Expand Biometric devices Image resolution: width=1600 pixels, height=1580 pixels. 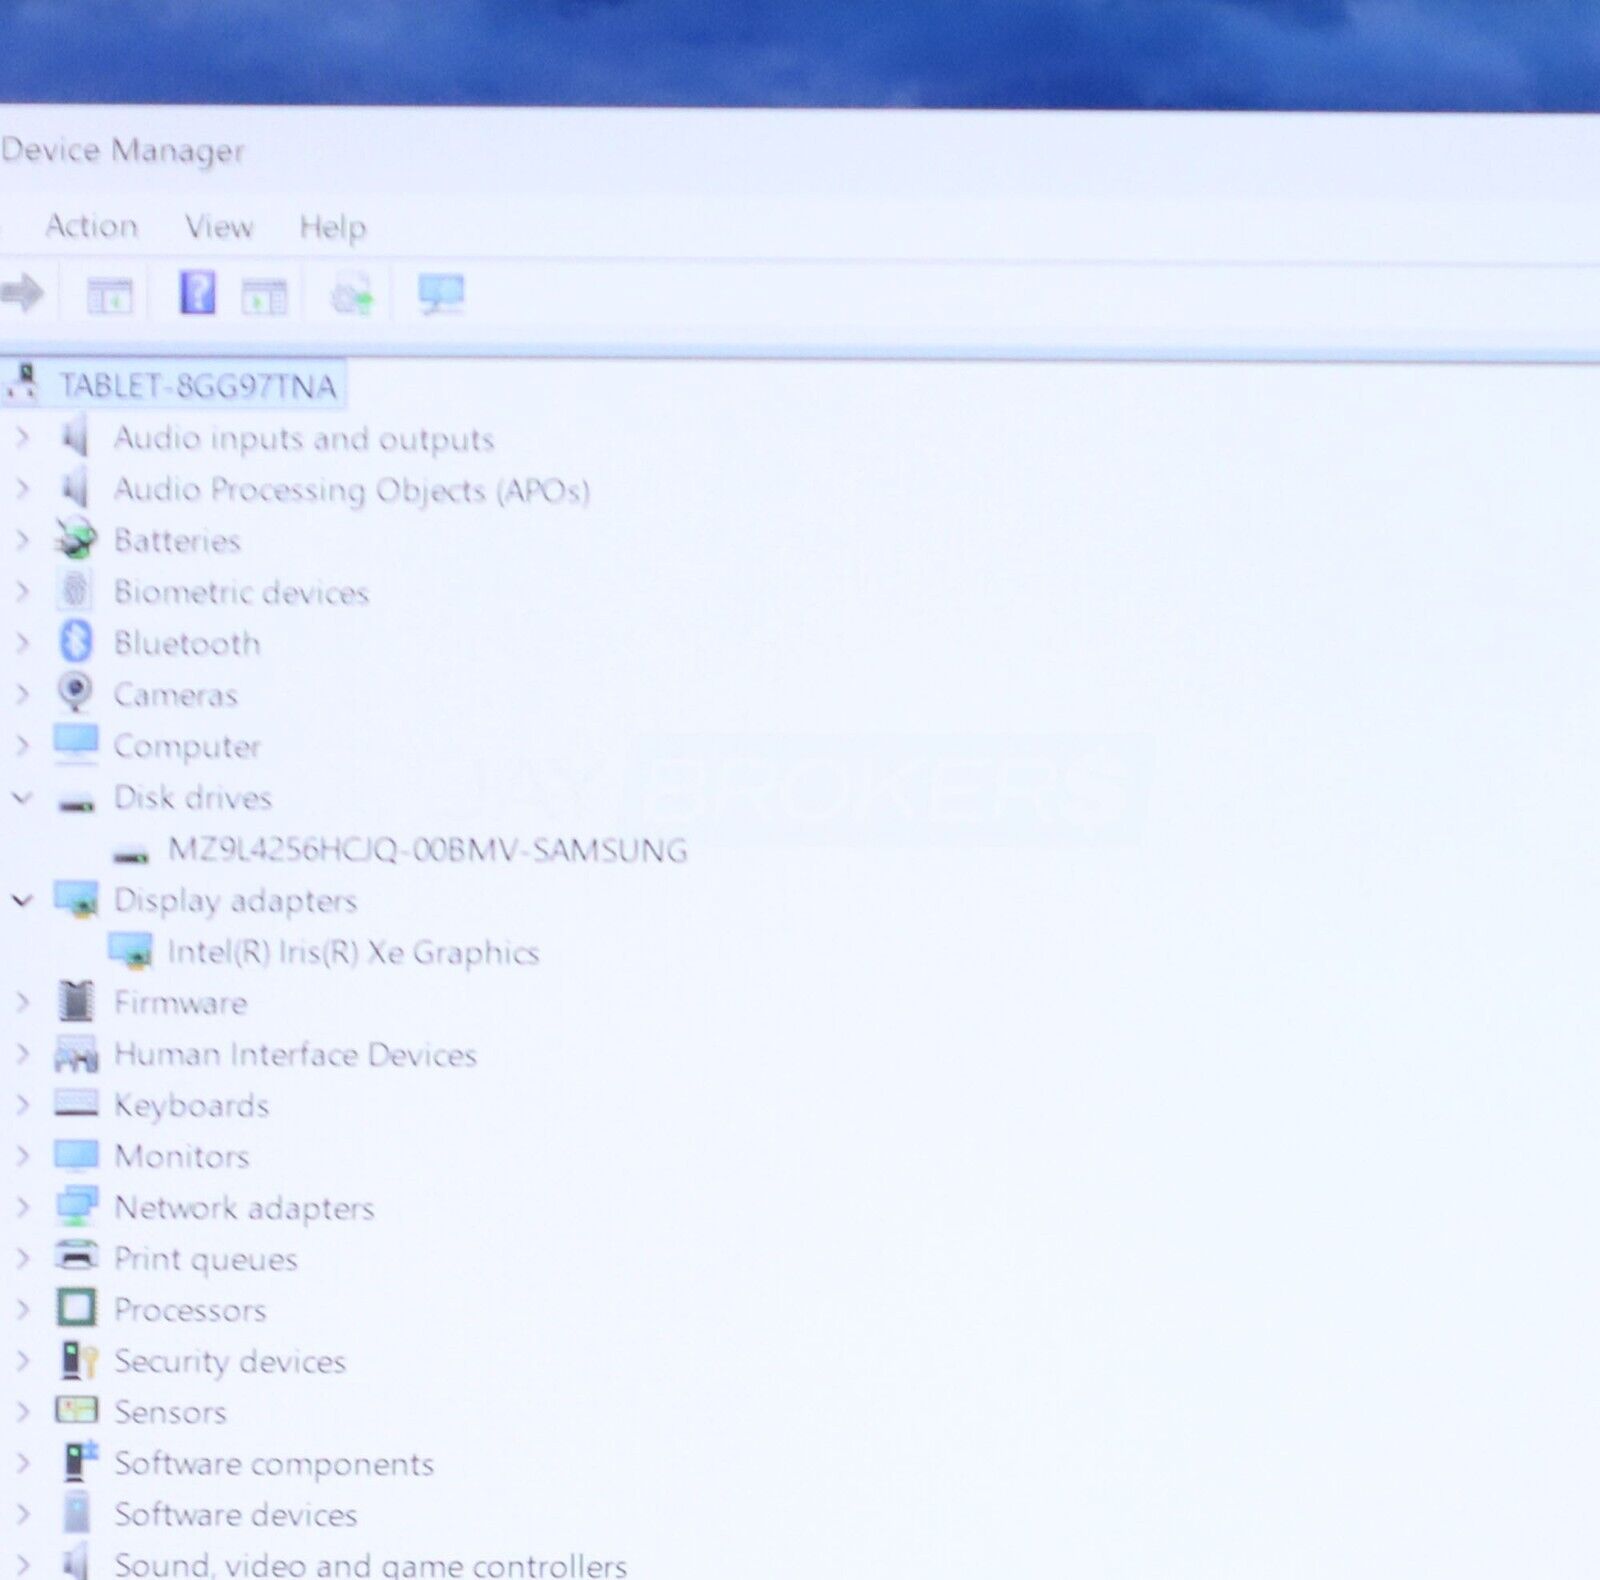pyautogui.click(x=22, y=591)
